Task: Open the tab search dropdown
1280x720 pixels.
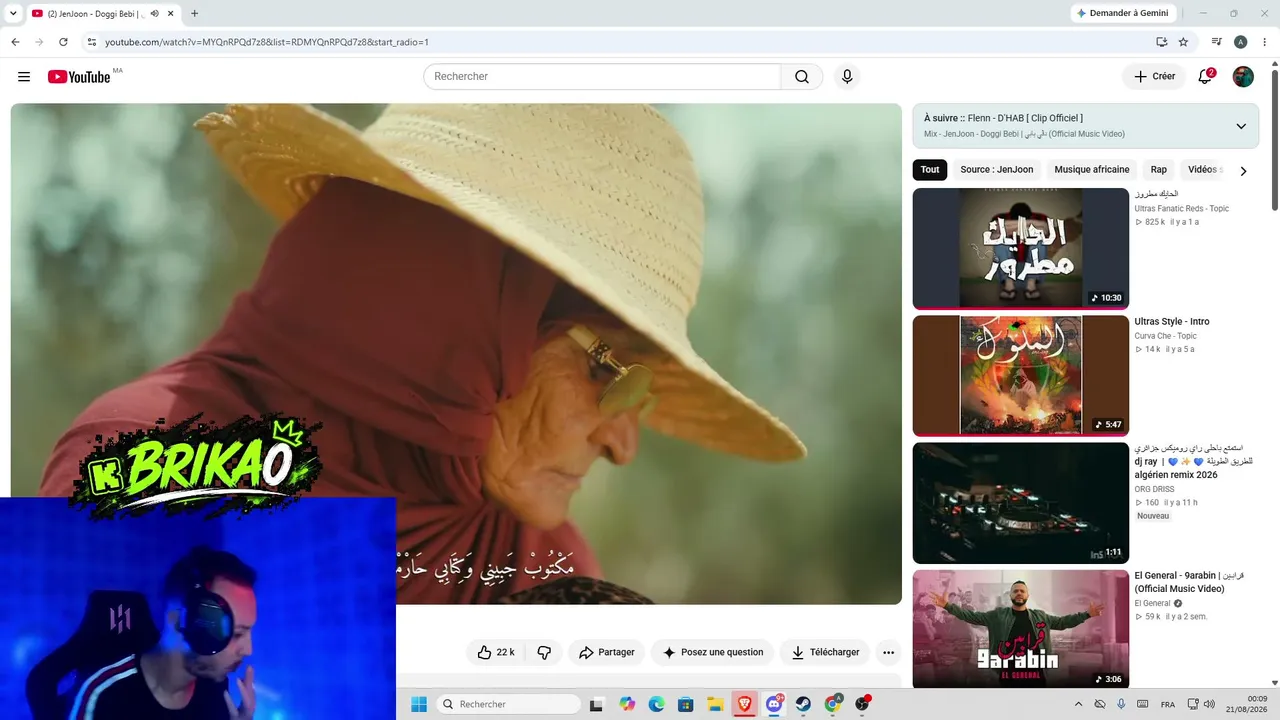Action: [x=13, y=14]
